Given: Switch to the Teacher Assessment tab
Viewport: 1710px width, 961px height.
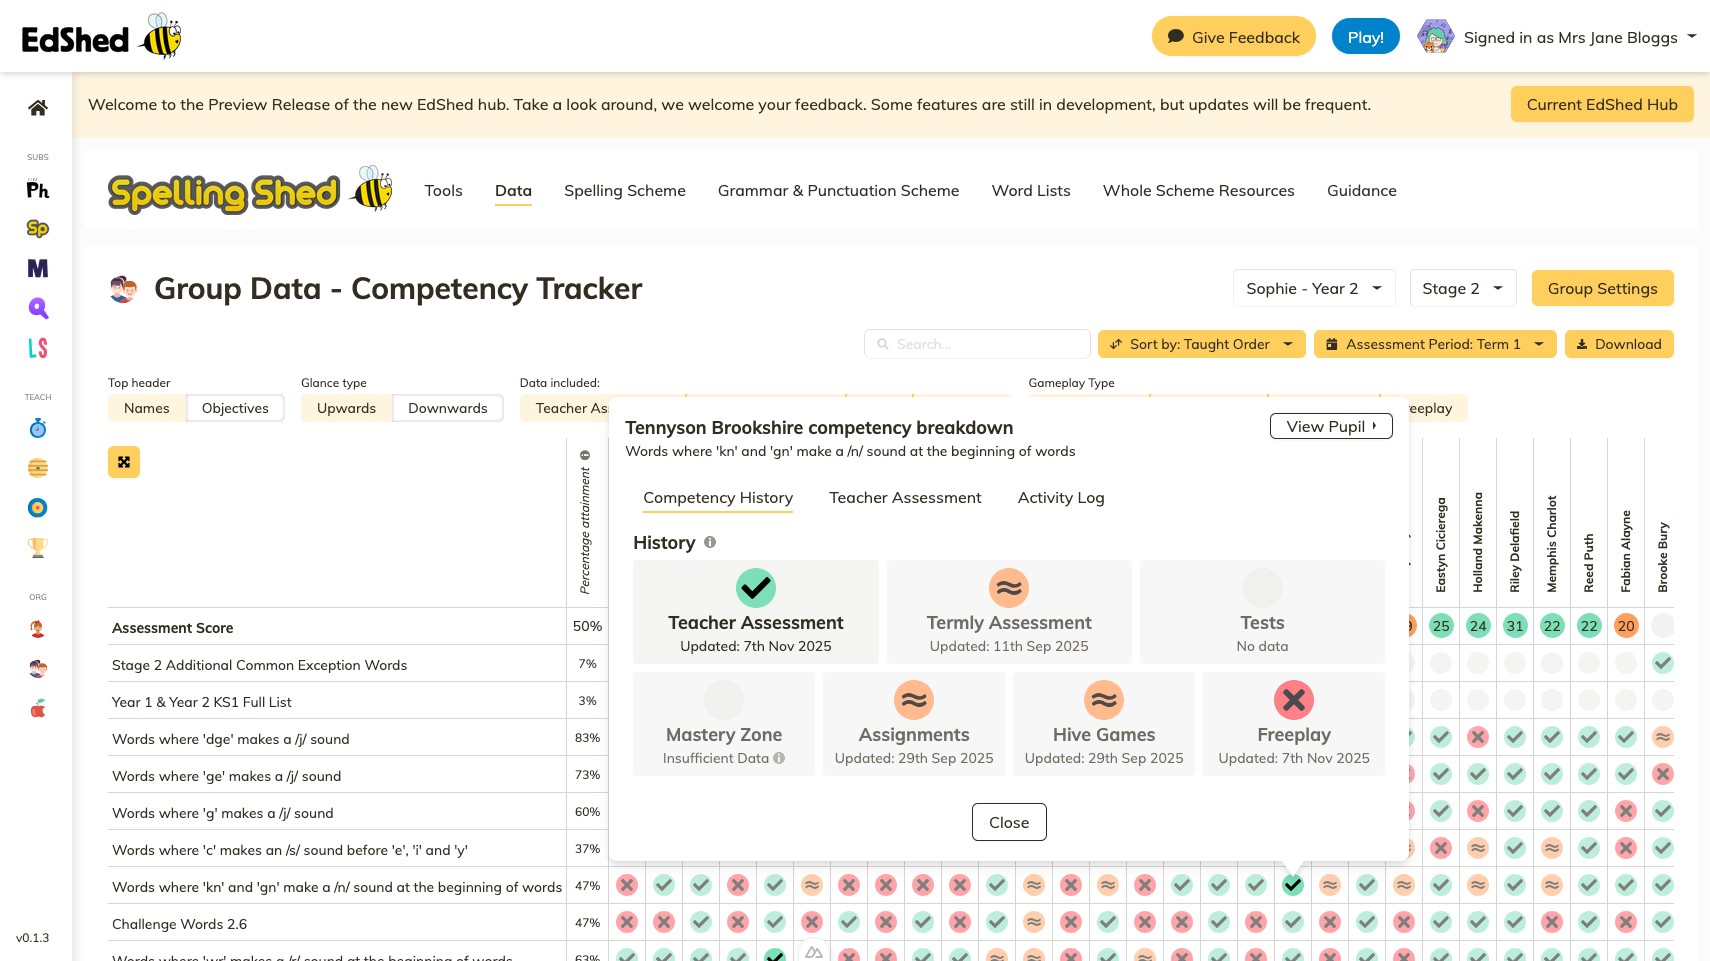Looking at the screenshot, I should coord(905,498).
